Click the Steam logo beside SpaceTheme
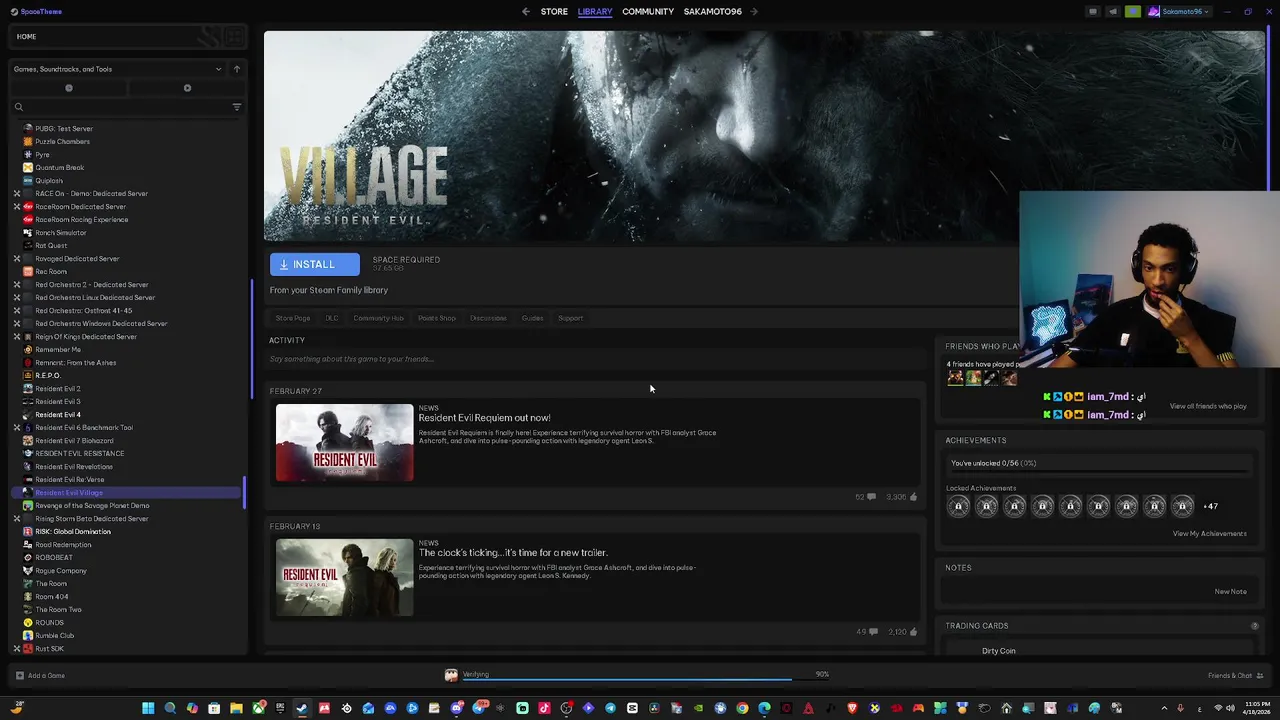1280x720 pixels. [x=13, y=11]
